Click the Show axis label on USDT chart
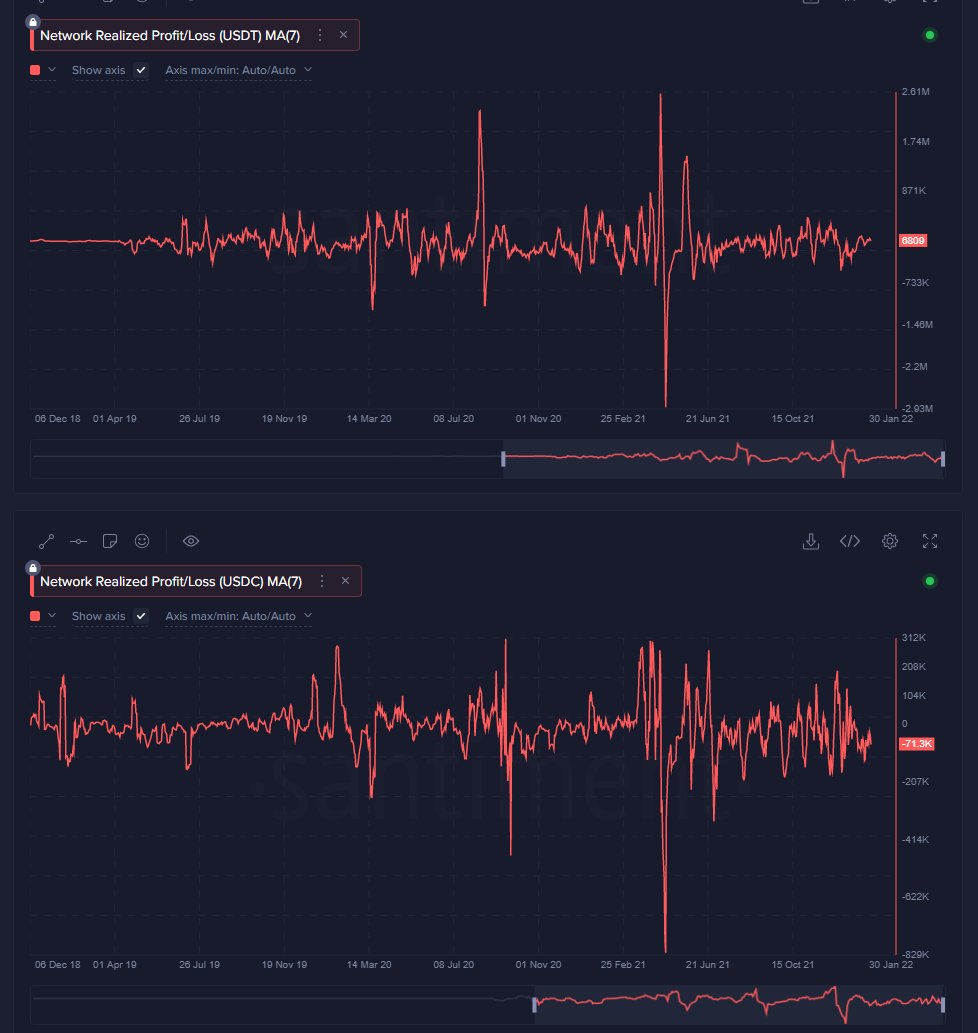Viewport: 978px width, 1033px height. (98, 70)
